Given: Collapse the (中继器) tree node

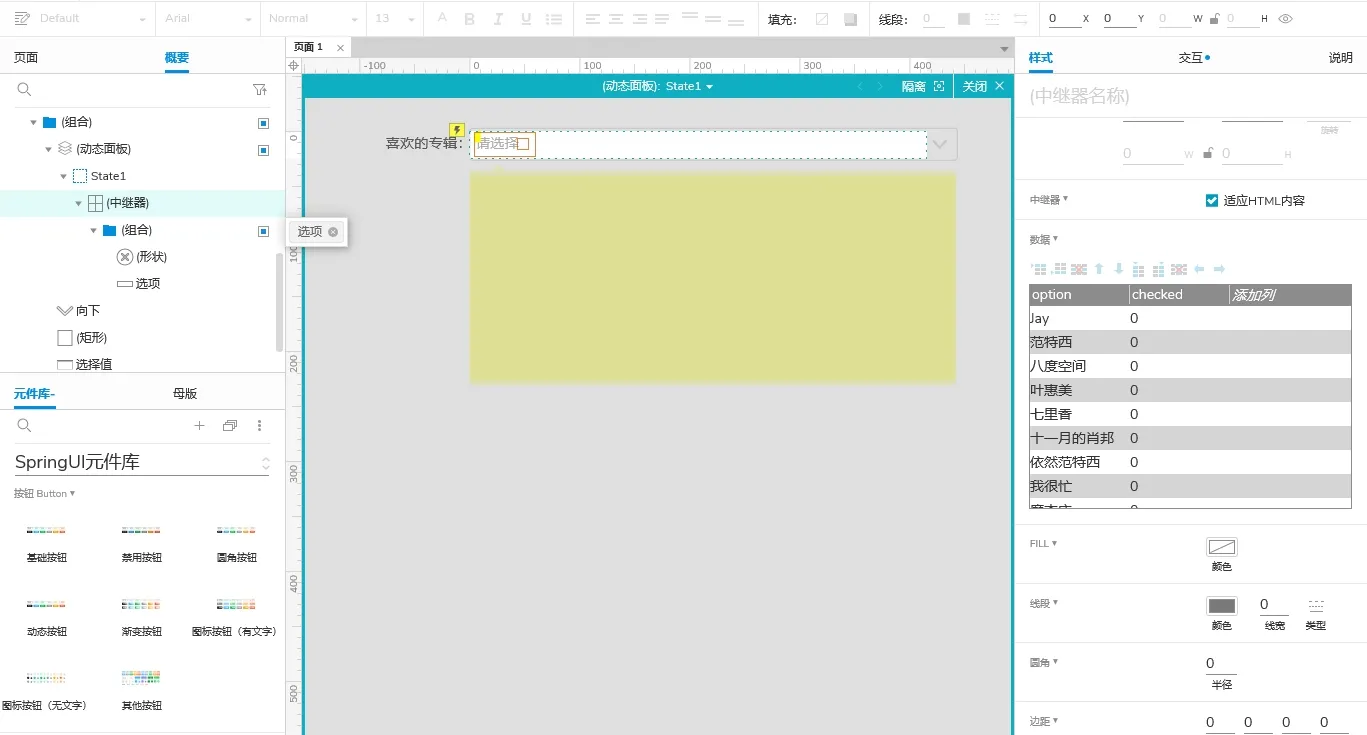Looking at the screenshot, I should click(79, 203).
